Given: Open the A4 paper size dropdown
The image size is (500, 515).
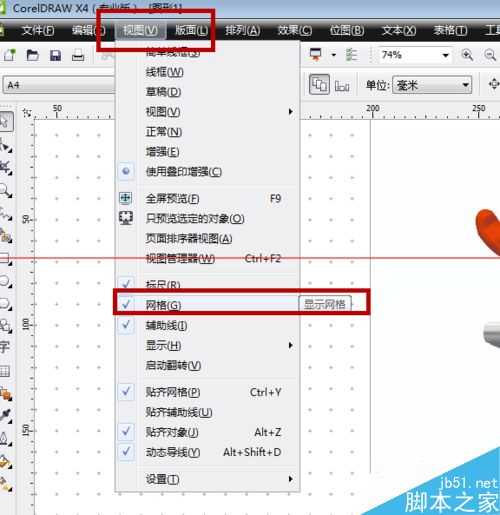Looking at the screenshot, I should click(x=59, y=85).
